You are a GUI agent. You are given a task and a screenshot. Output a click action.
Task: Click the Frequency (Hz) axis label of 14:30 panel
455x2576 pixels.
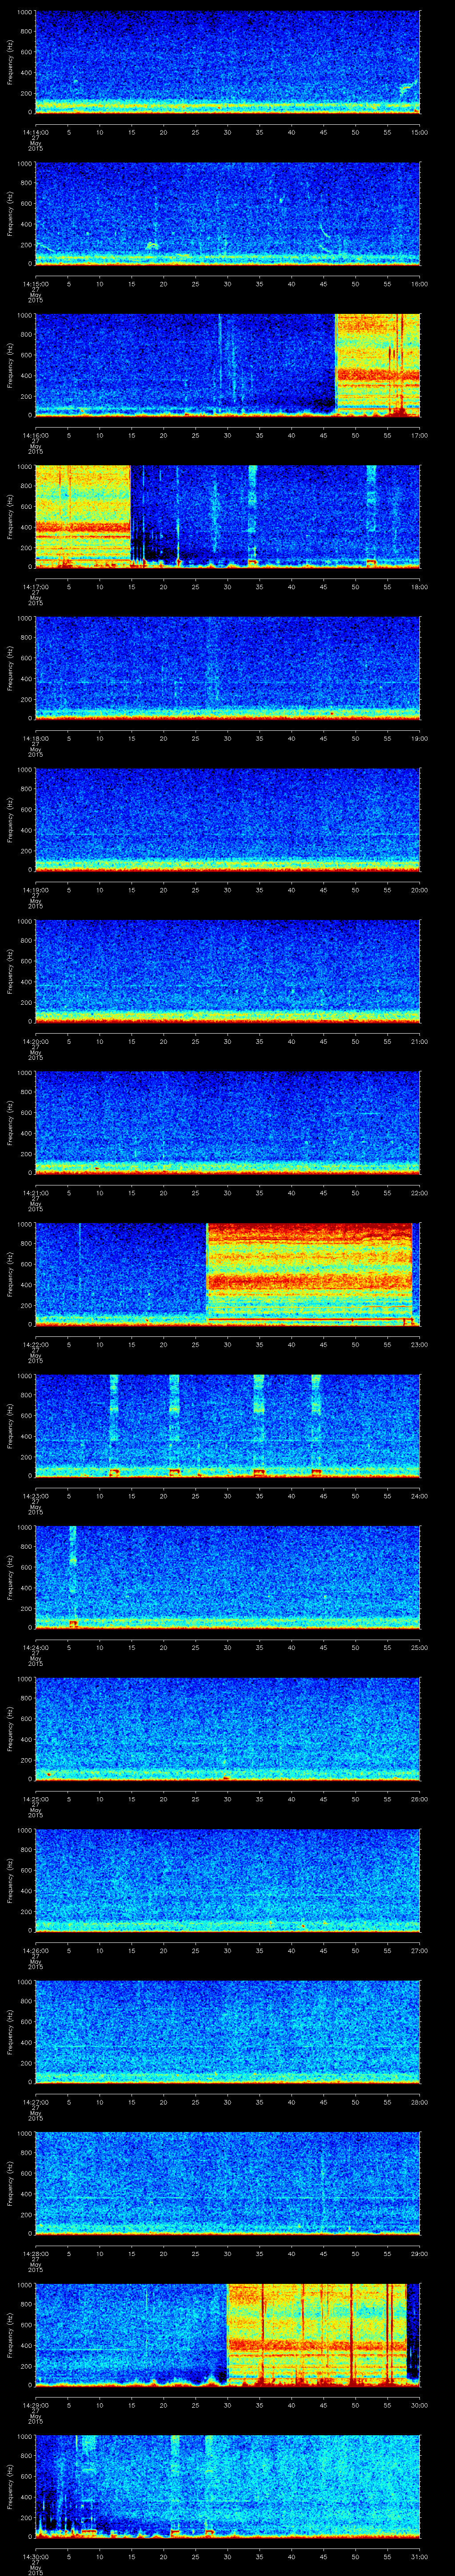10,2486
